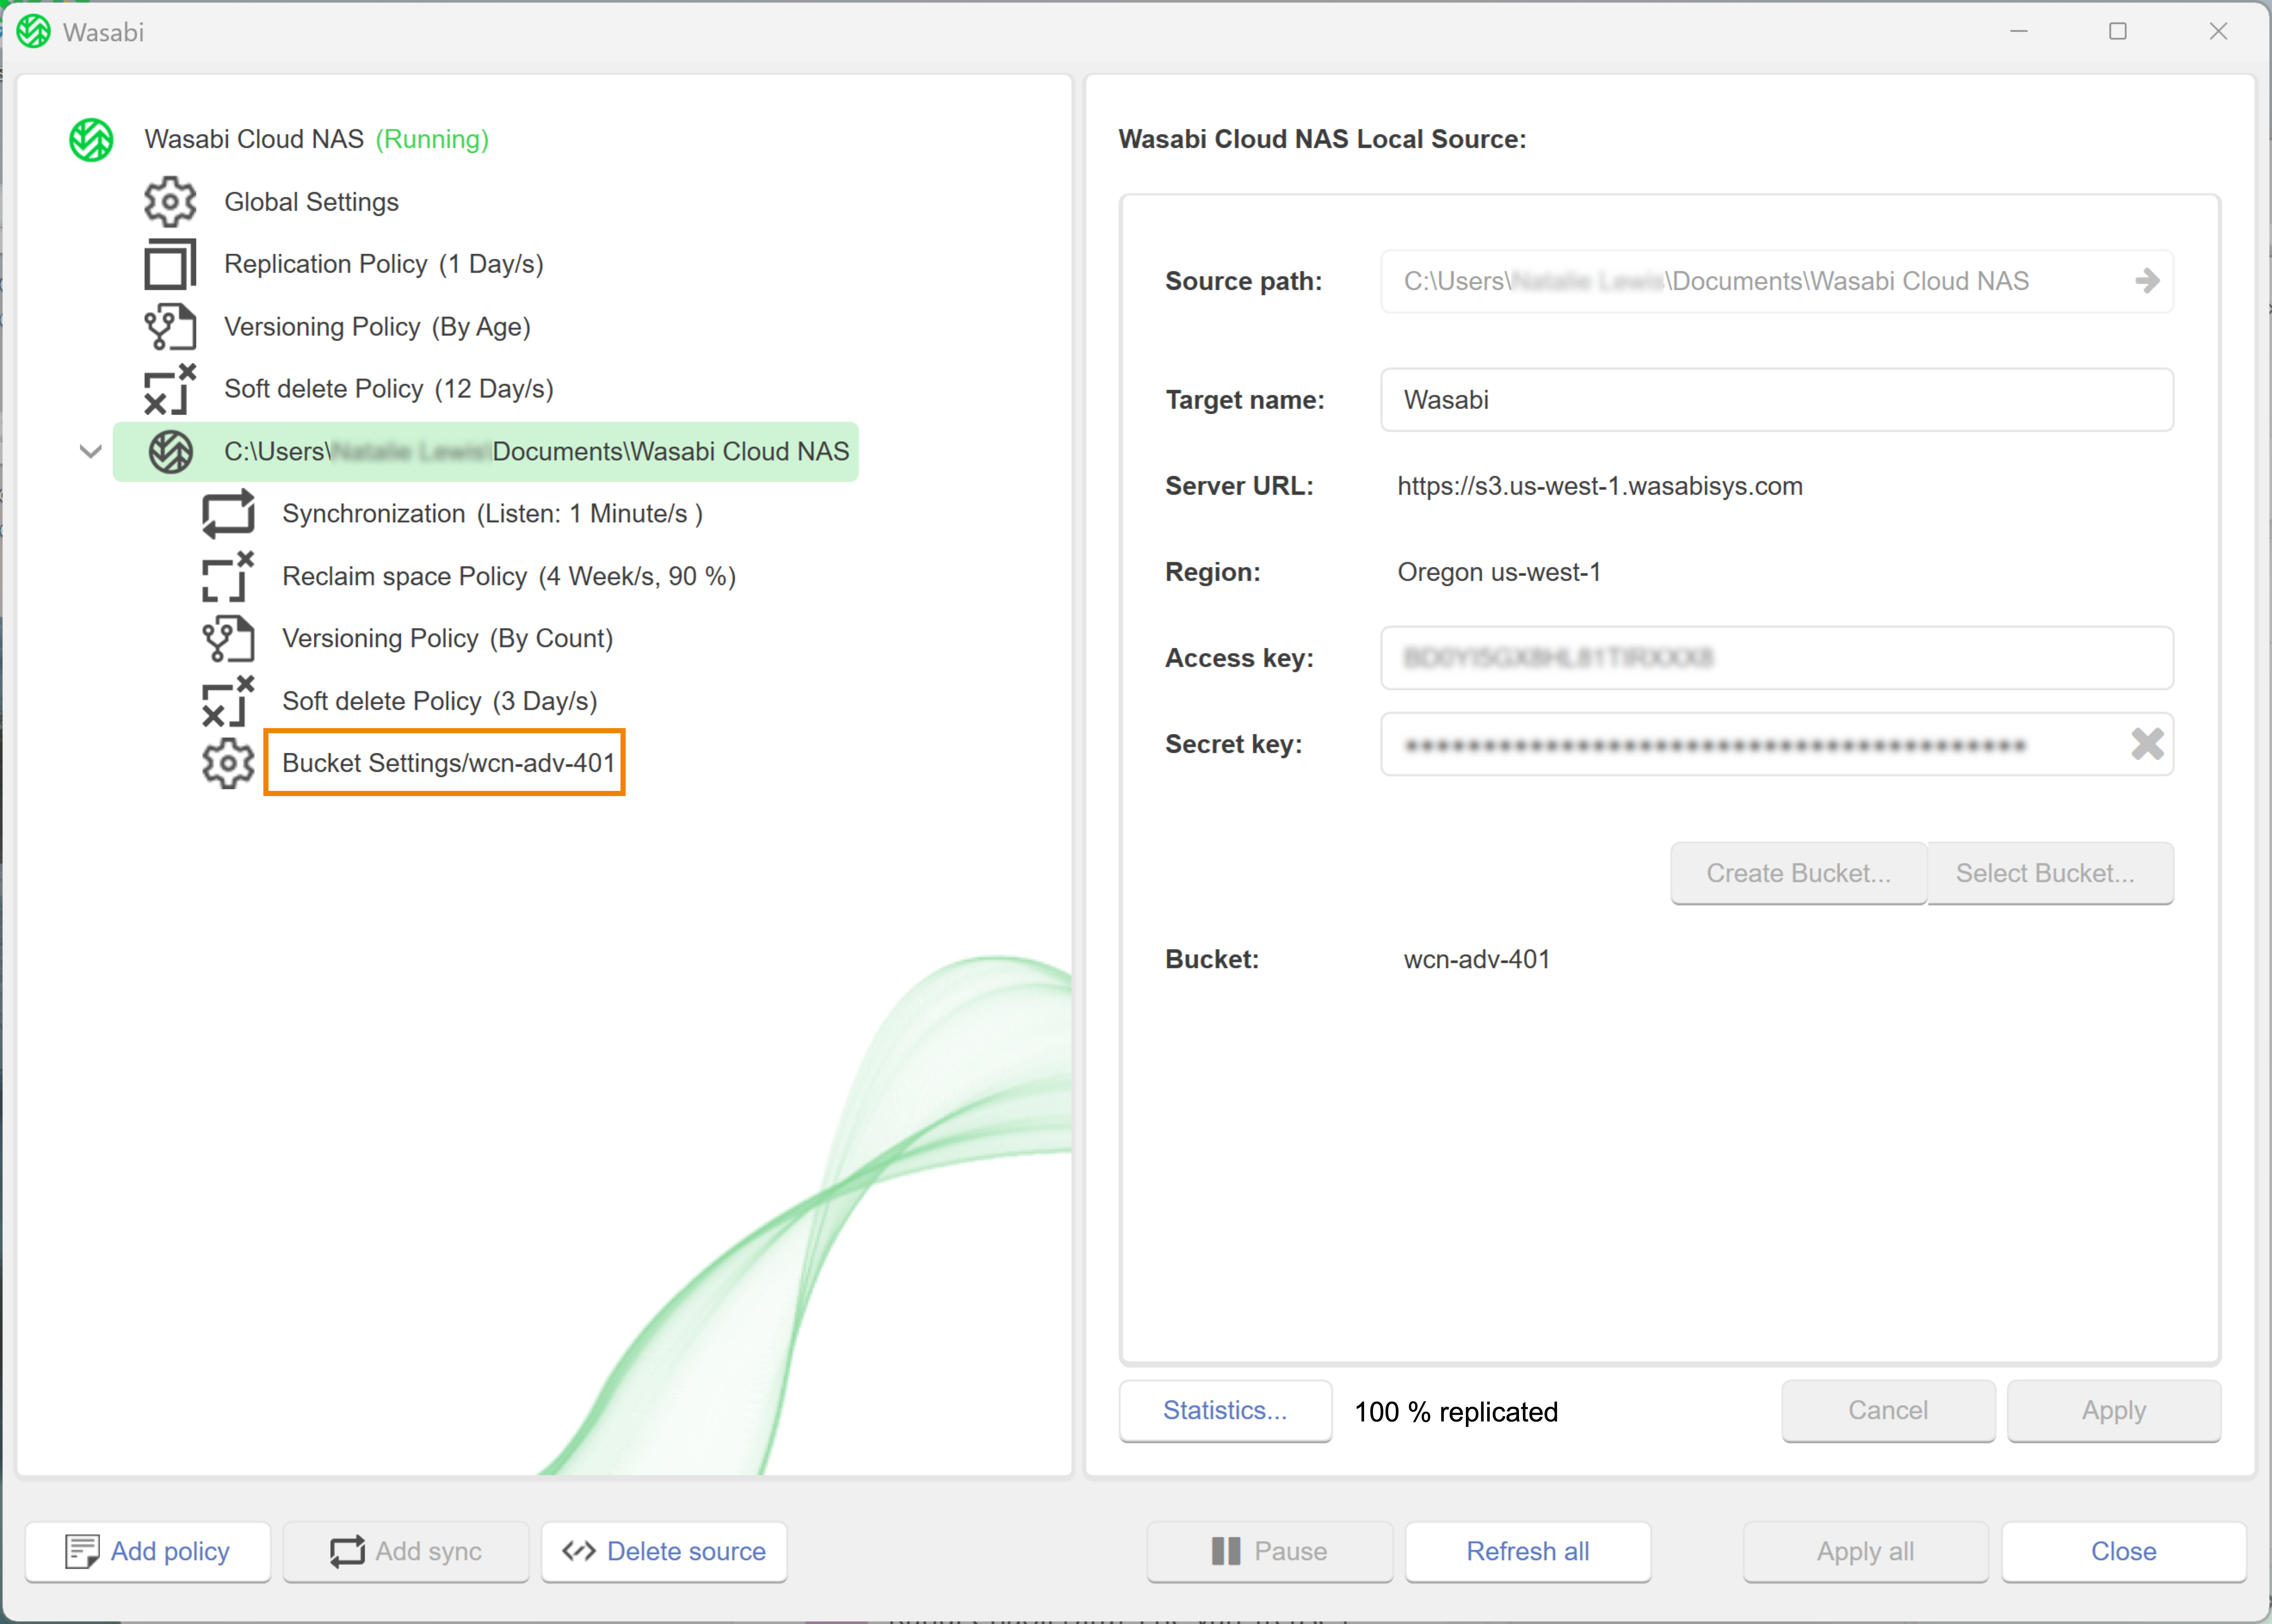
Task: Click the Access key field
Action: click(1777, 658)
